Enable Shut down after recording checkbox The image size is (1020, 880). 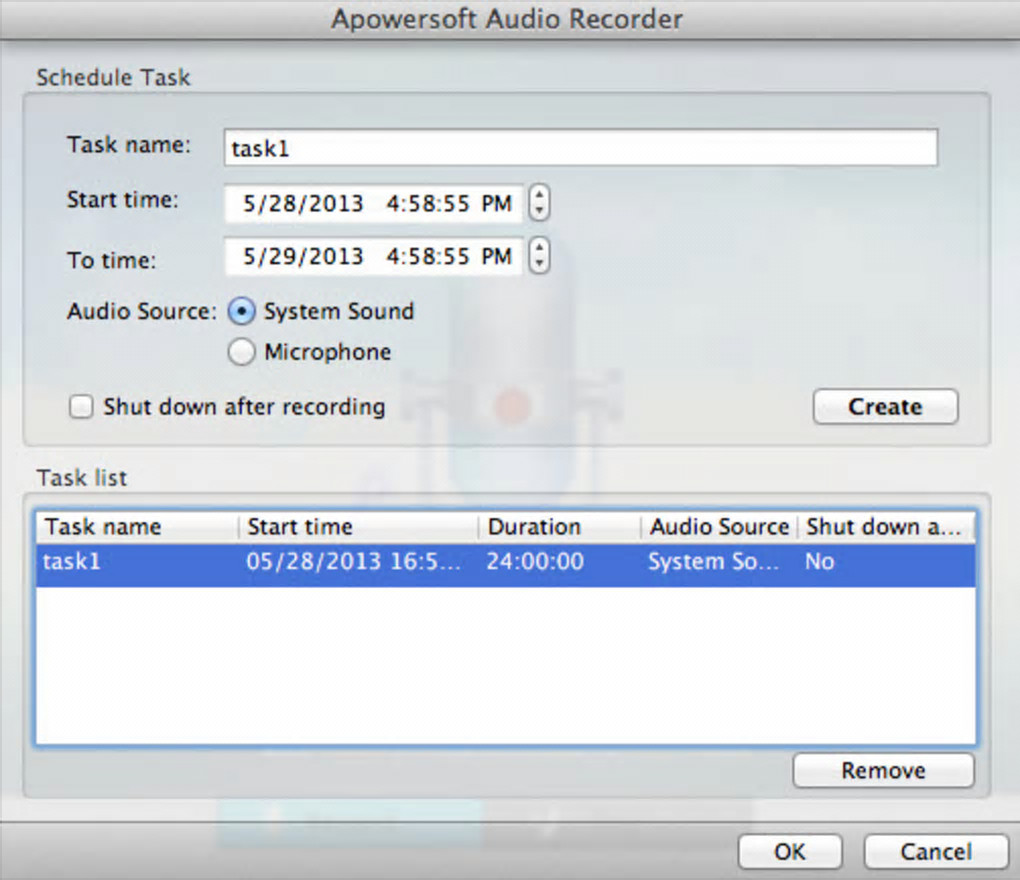tap(81, 407)
